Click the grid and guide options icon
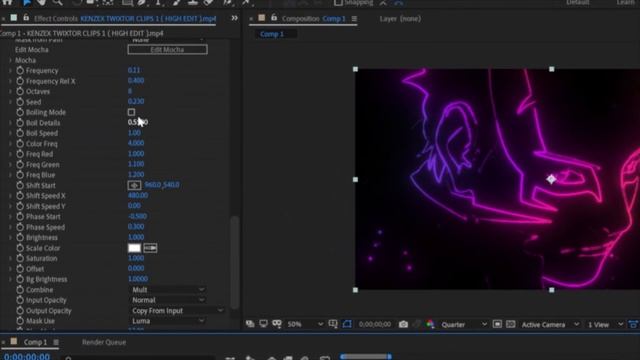640x360 pixels. pyautogui.click(x=333, y=324)
